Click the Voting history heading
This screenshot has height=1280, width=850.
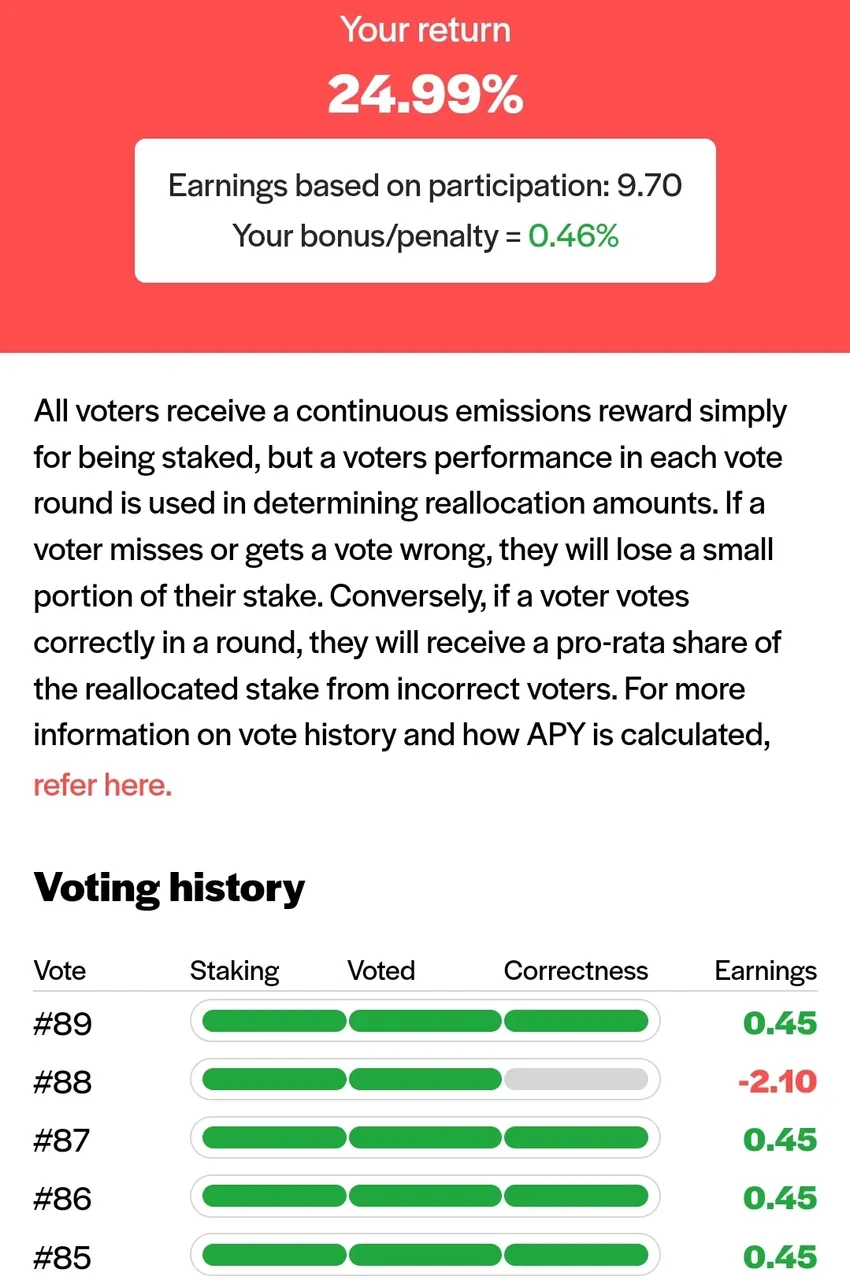tap(169, 888)
